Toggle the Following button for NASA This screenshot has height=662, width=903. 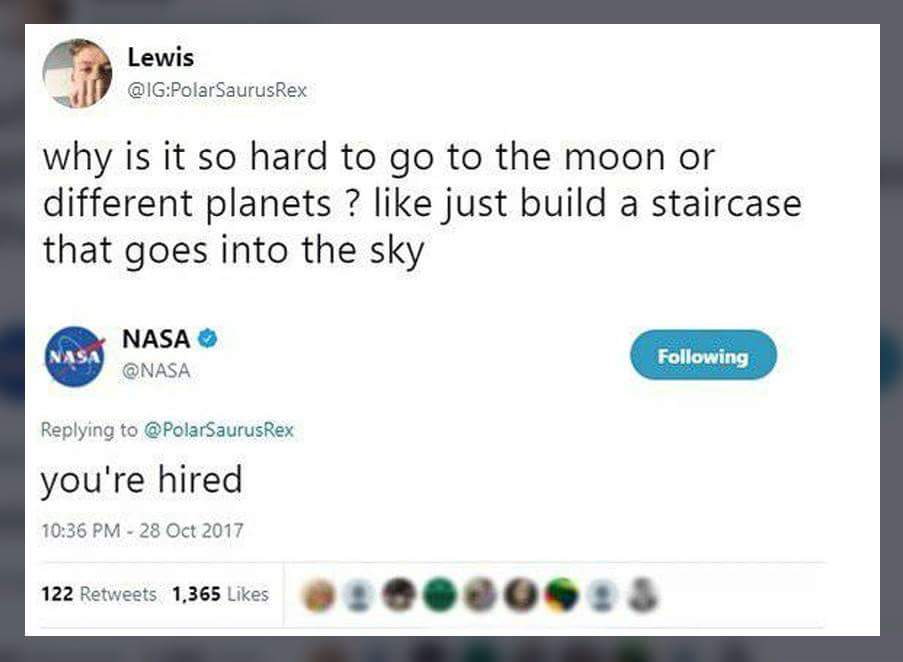tap(702, 355)
